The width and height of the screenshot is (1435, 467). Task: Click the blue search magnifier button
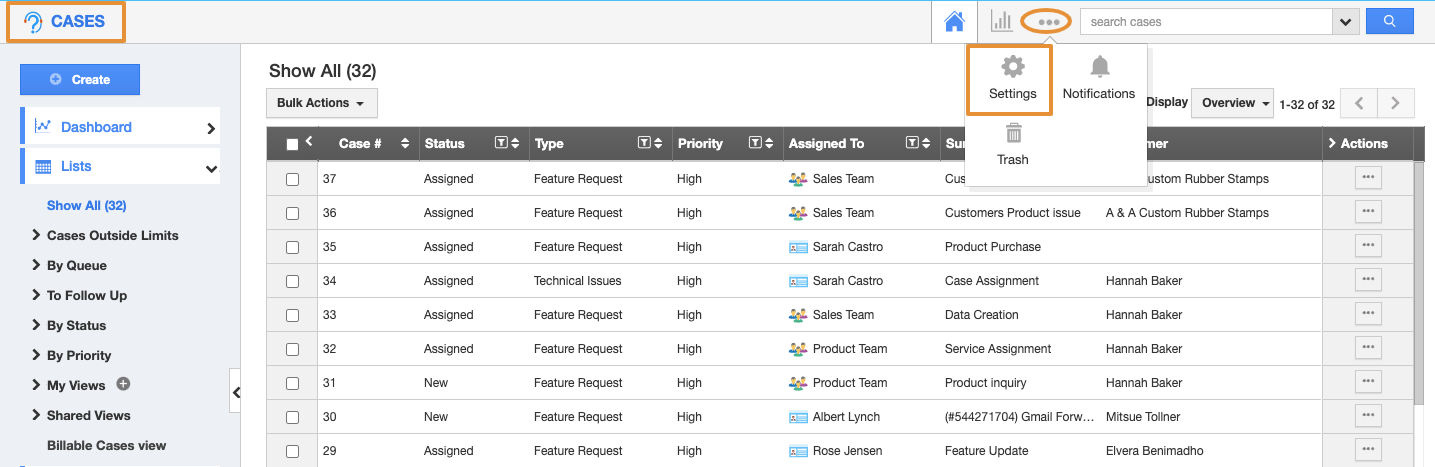click(x=1389, y=21)
